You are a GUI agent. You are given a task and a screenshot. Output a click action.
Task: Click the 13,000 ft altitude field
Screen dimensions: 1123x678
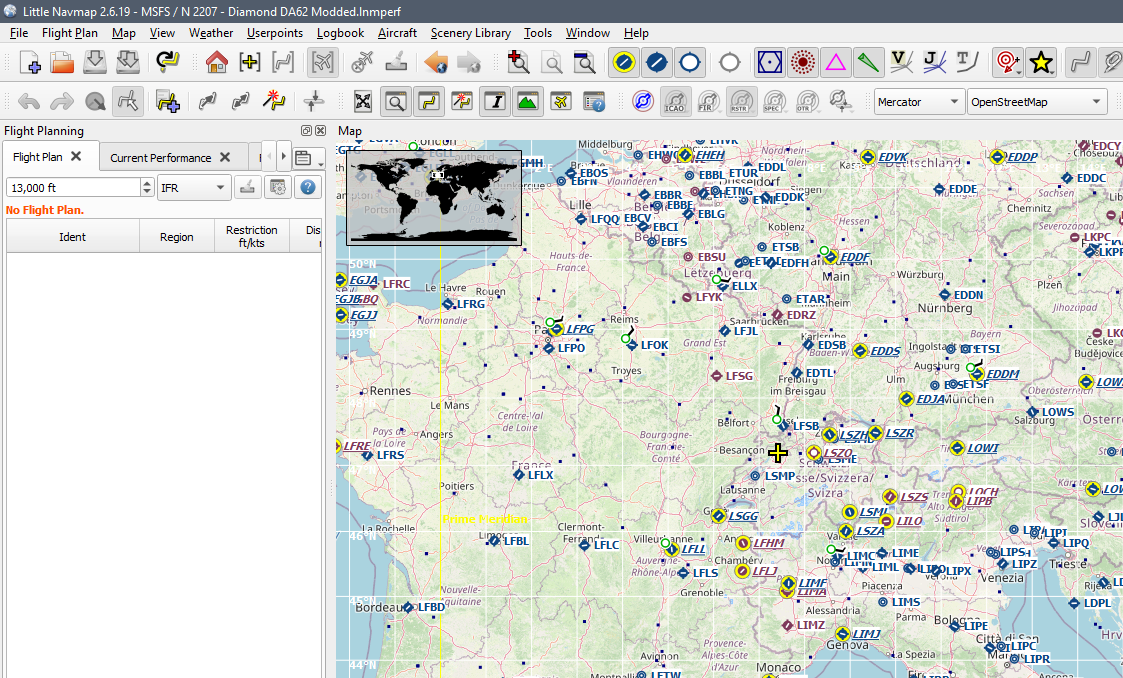pos(73,188)
